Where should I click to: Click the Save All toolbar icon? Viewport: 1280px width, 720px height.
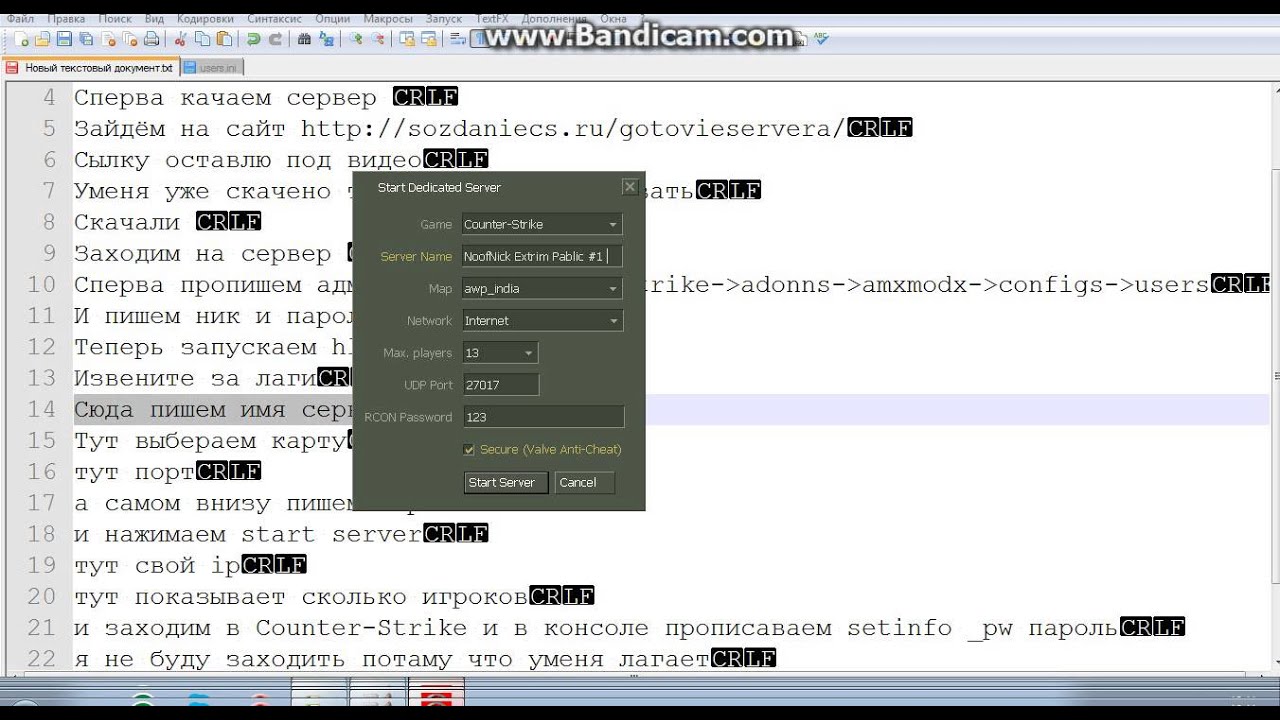tap(86, 40)
